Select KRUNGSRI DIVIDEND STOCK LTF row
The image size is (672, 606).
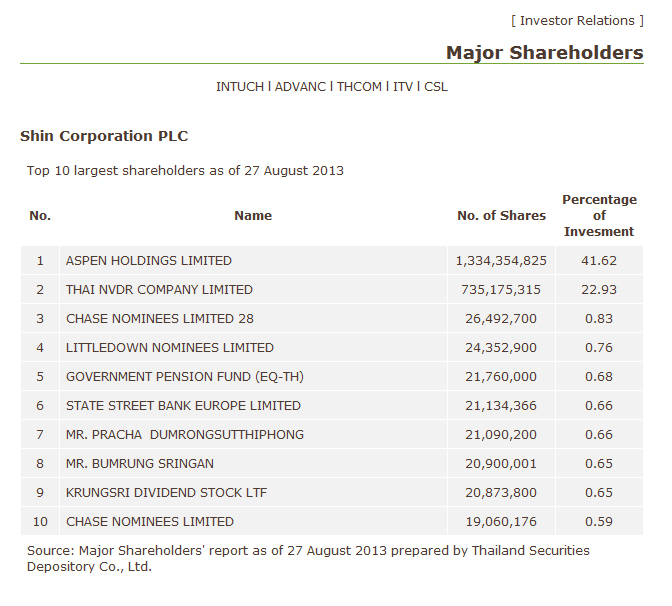tap(166, 493)
